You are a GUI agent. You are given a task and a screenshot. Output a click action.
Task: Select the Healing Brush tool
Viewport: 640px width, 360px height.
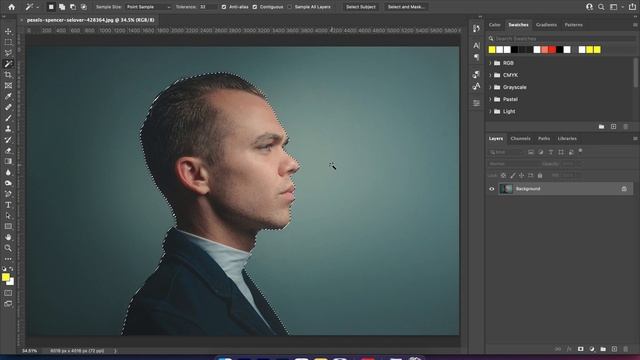8,107
